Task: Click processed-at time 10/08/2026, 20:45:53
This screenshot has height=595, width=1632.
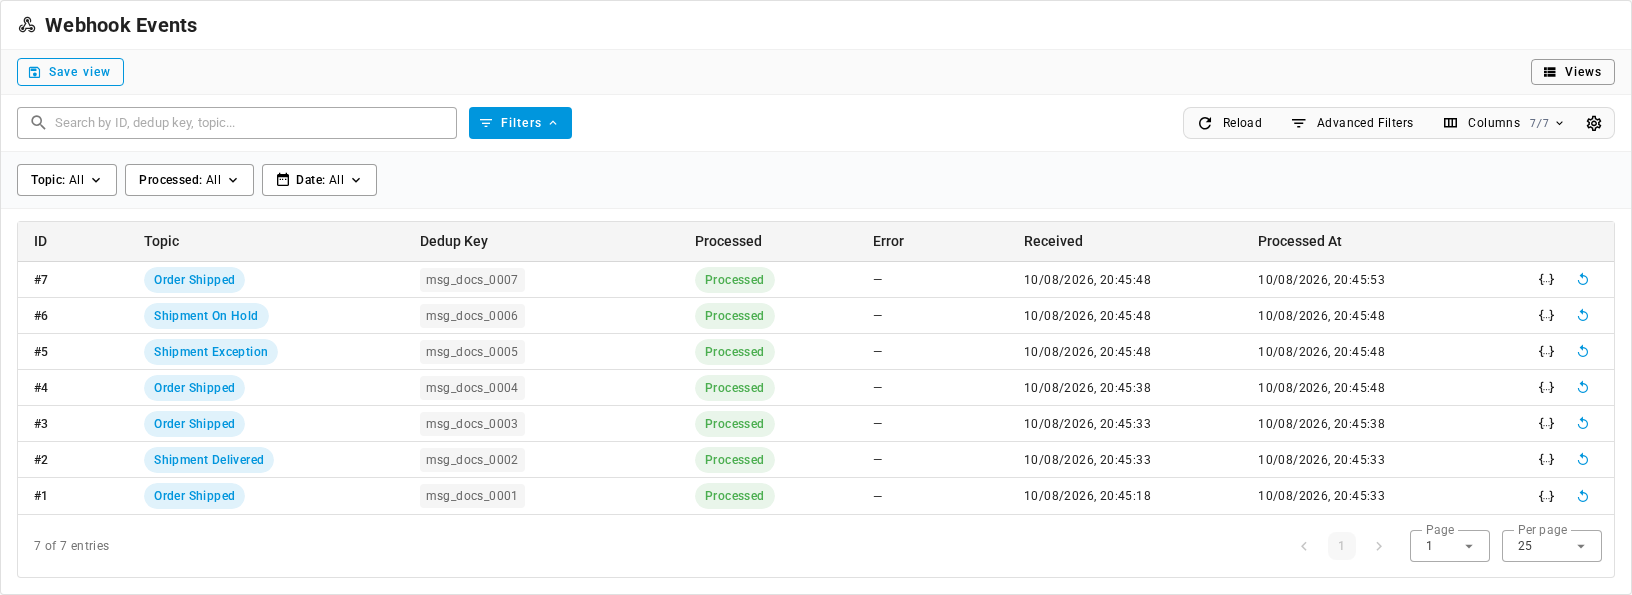Action: coord(1321,280)
